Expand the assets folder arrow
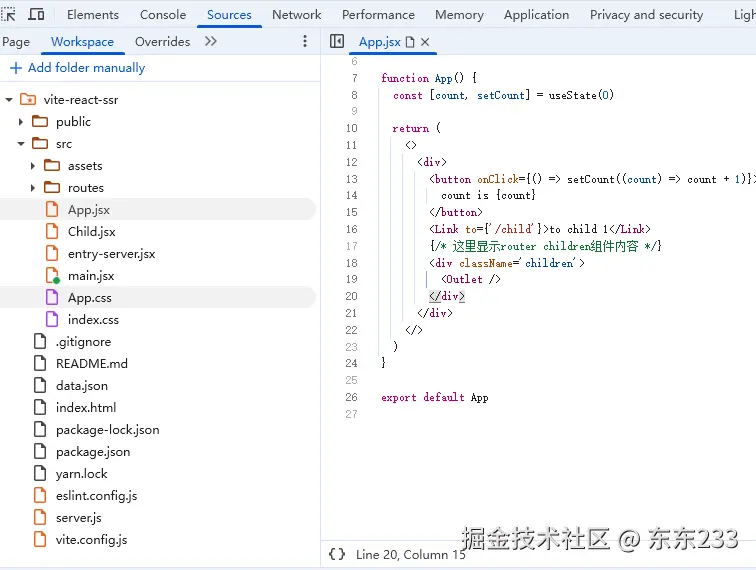Screen dimensions: 756x570 [x=32, y=166]
